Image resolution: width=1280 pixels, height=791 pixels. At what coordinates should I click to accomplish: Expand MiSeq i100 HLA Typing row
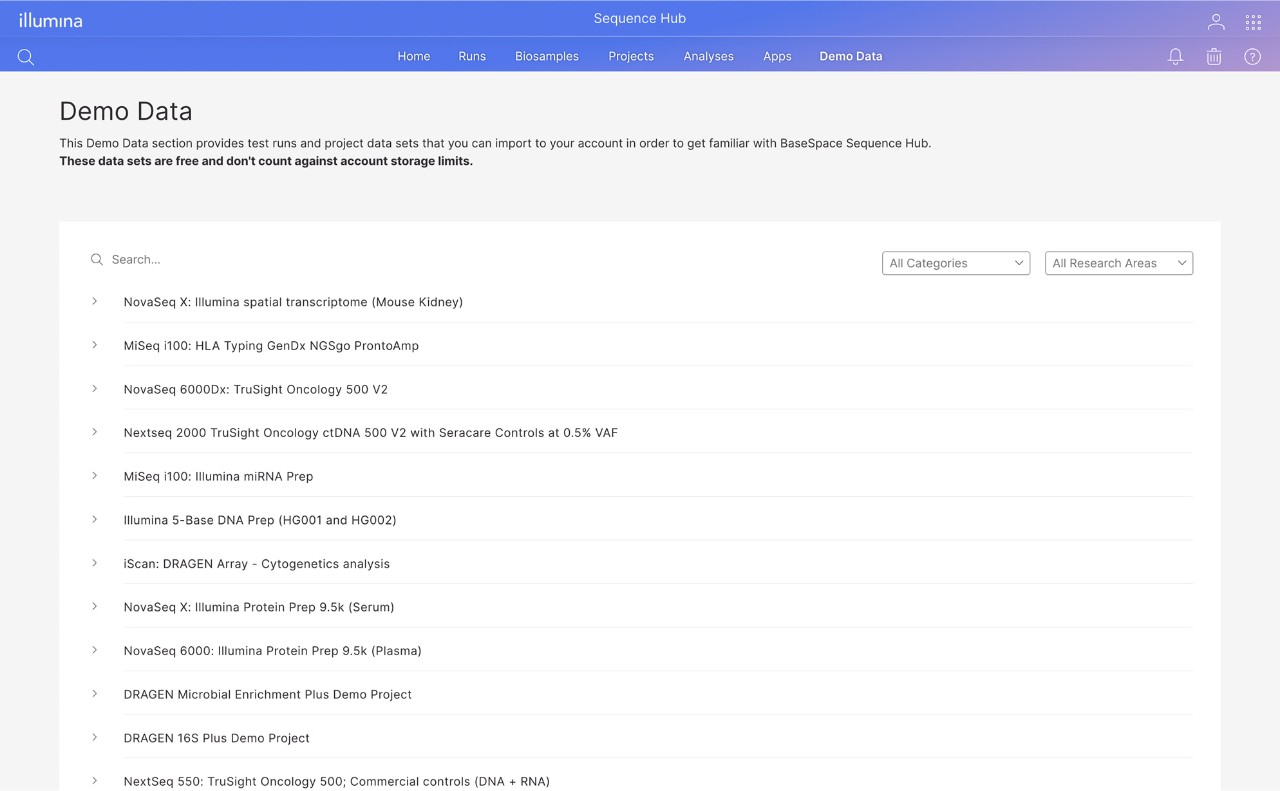coord(95,345)
